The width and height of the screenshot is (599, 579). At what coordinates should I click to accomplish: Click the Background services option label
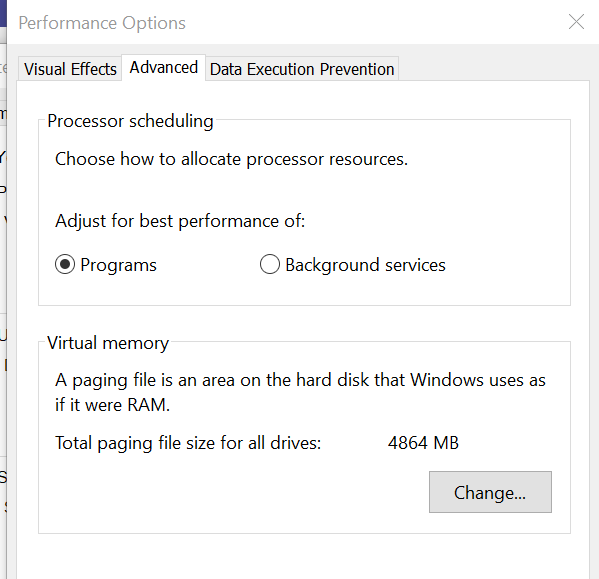pos(365,265)
